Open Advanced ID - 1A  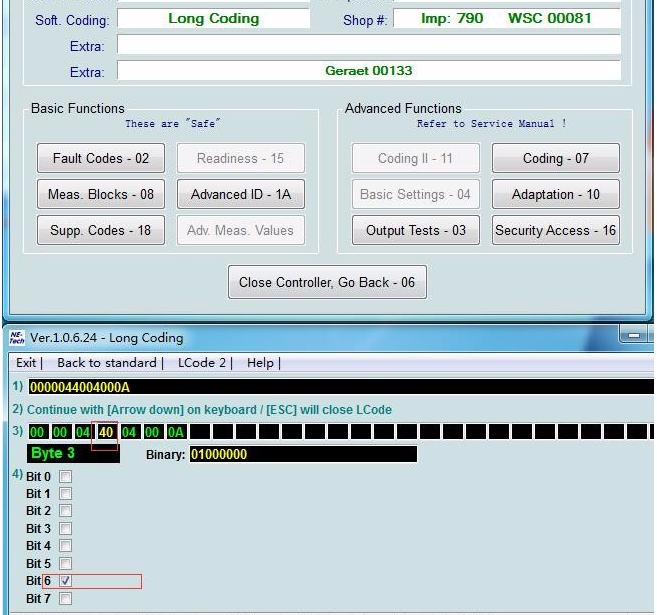click(241, 194)
